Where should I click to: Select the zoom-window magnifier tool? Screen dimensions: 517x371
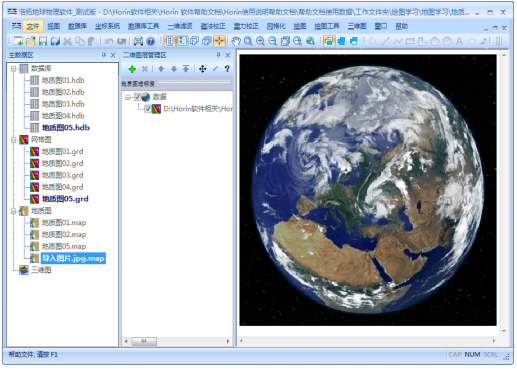[x=248, y=41]
